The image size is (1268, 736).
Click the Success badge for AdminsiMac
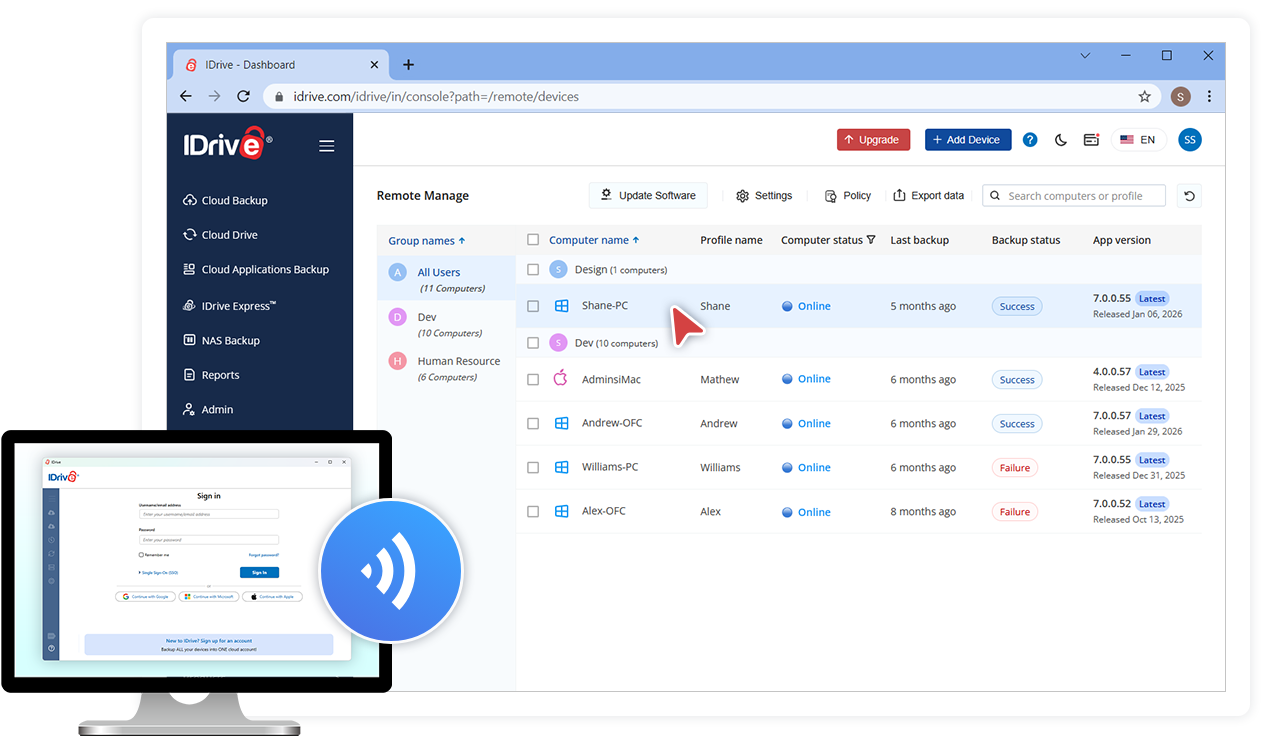coord(1017,379)
